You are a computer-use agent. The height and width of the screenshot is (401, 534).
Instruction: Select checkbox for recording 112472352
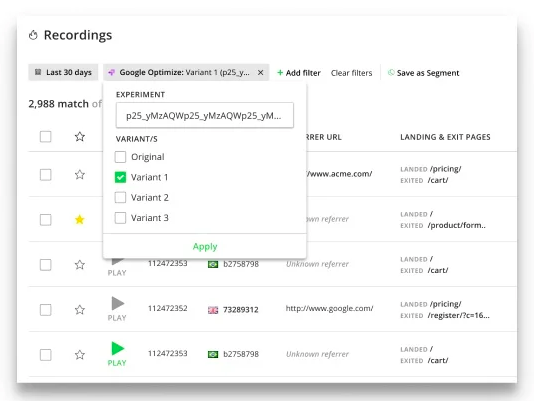click(46, 310)
